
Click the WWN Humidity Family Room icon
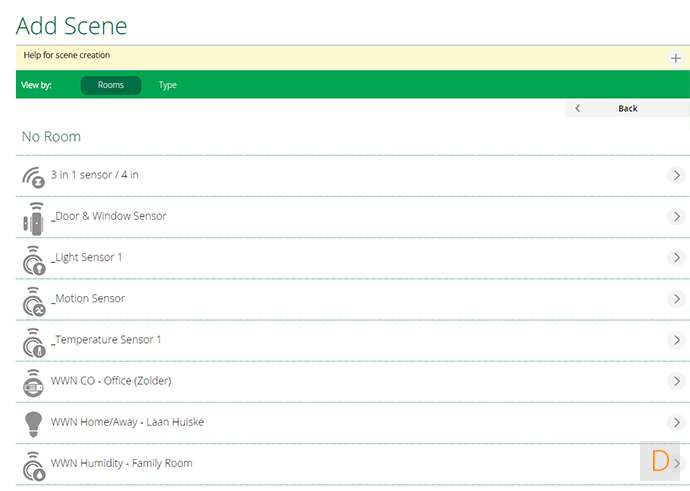coord(33,464)
